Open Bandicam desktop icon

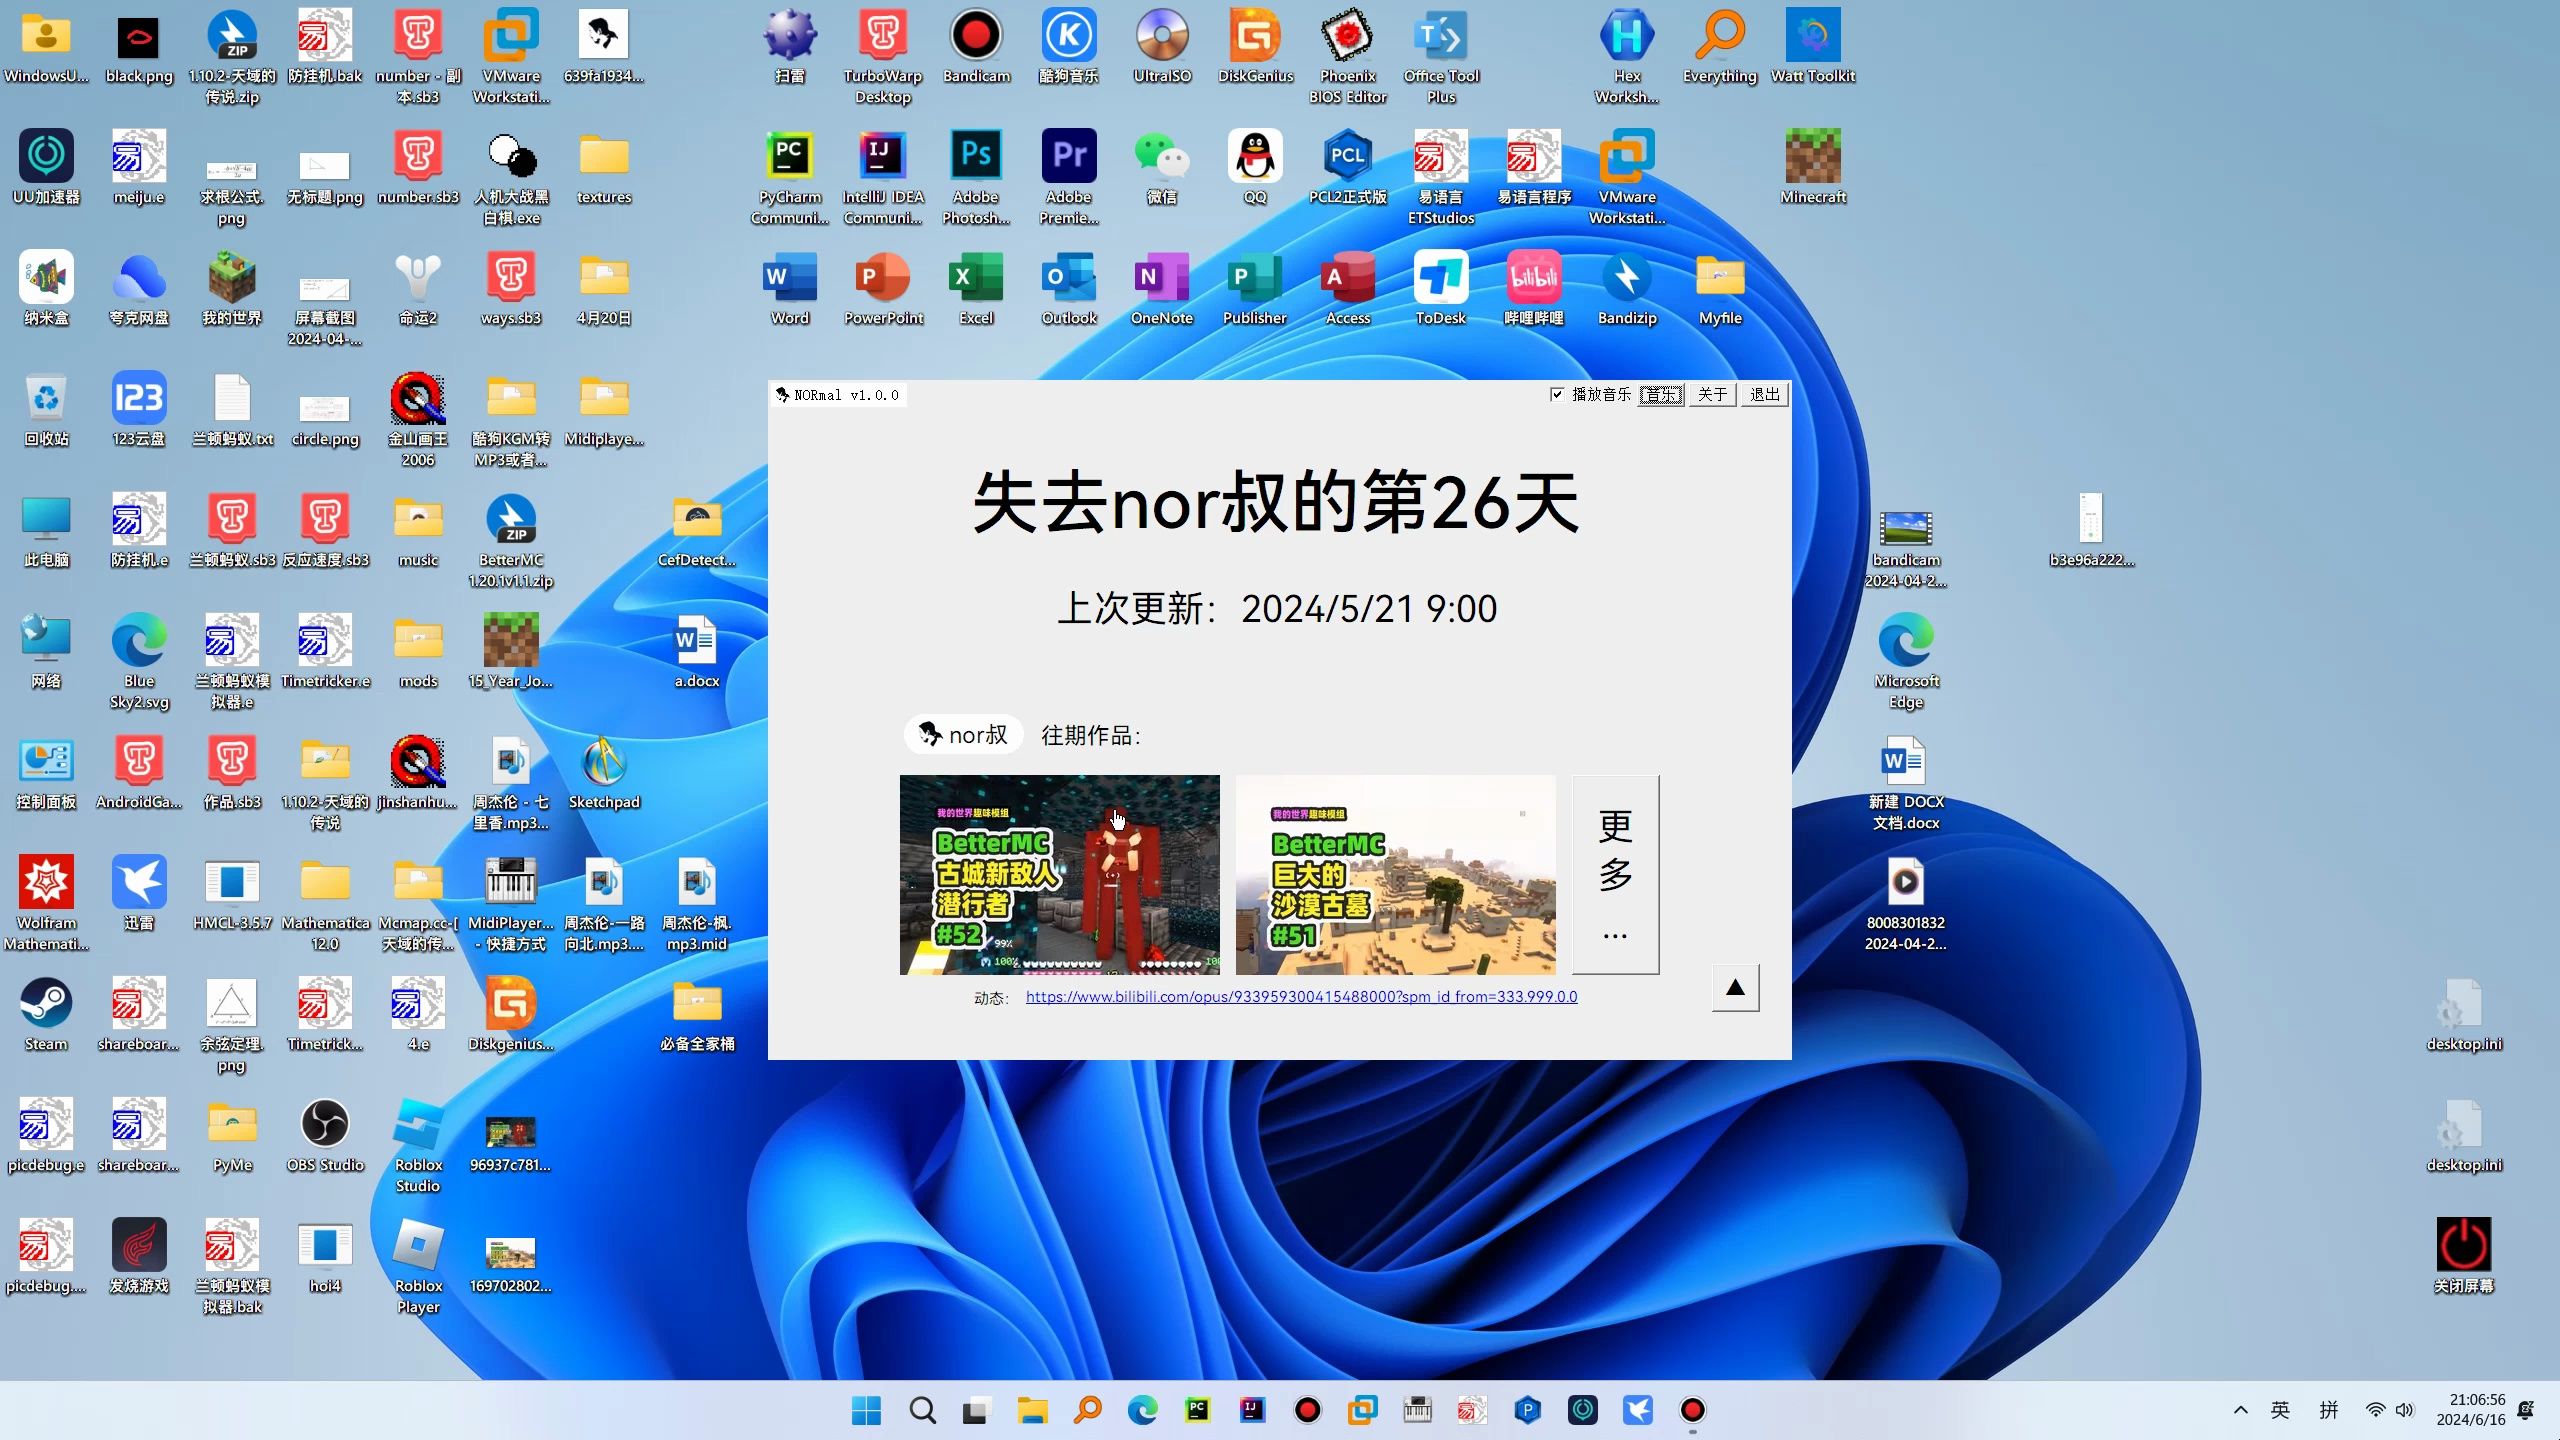976,48
